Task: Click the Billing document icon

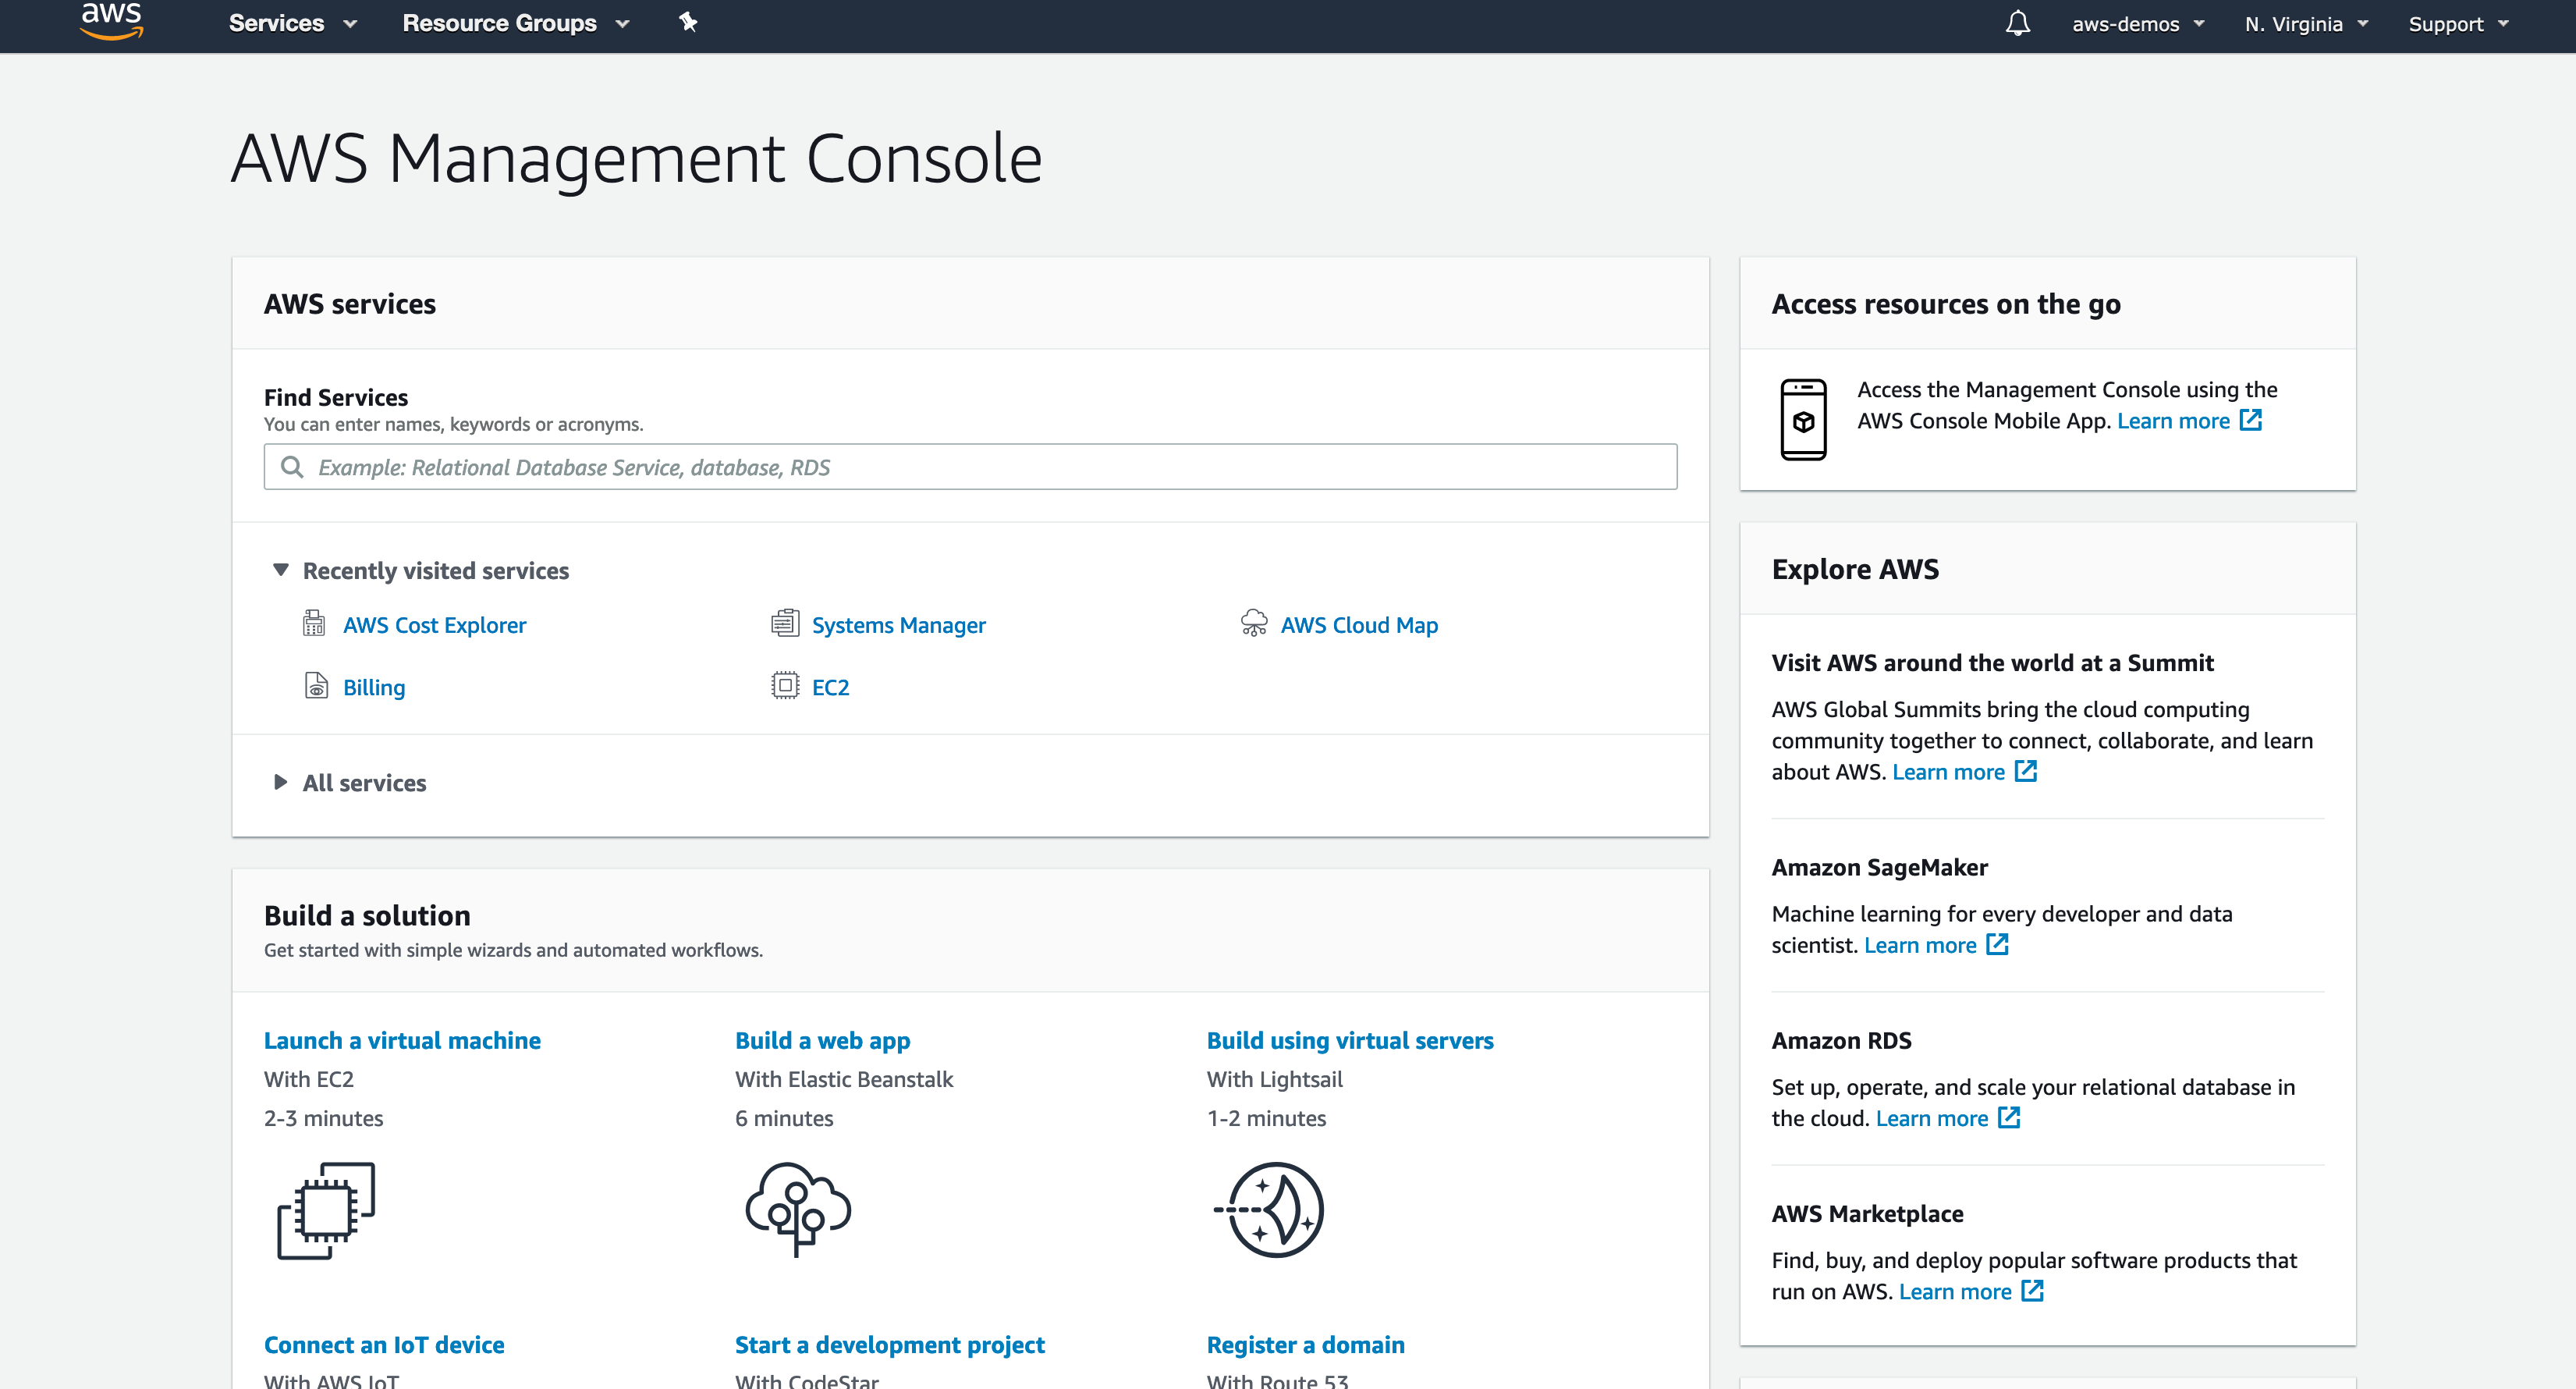Action: tap(316, 686)
